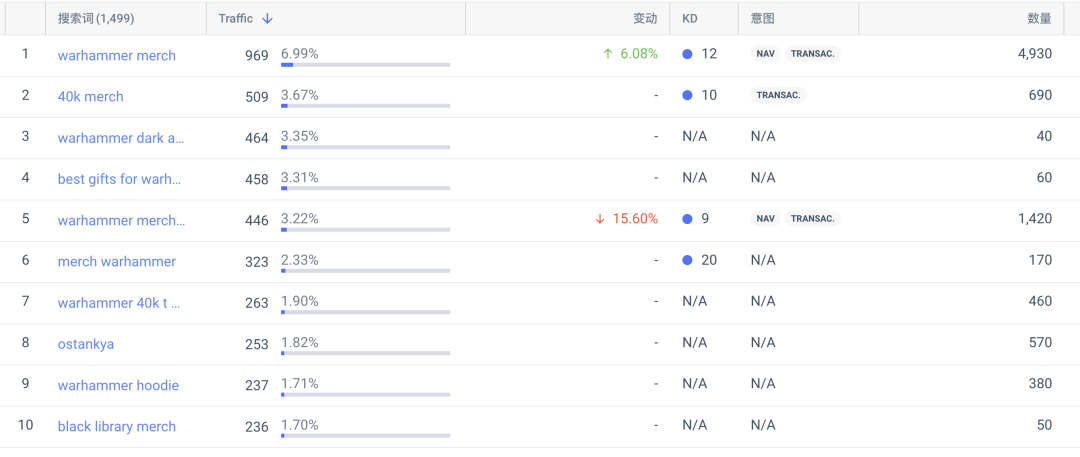
Task: Open the truncated 'warhammer merch…' link in row 5
Action: click(121, 221)
